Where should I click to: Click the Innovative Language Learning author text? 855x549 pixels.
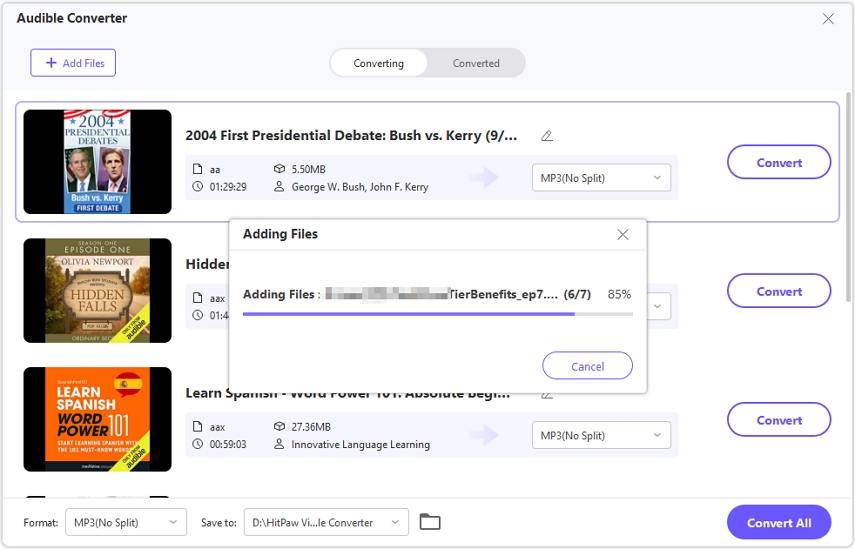click(x=360, y=444)
